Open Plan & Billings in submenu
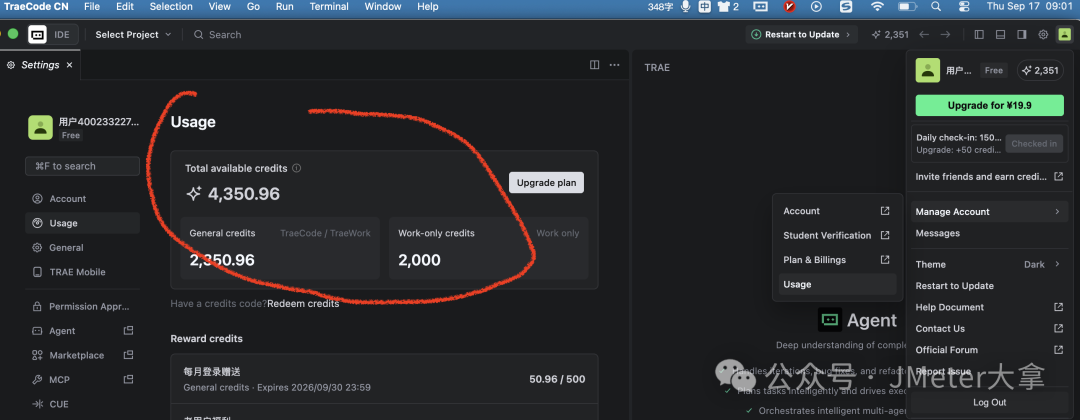Image resolution: width=1080 pixels, height=420 pixels. (x=837, y=260)
